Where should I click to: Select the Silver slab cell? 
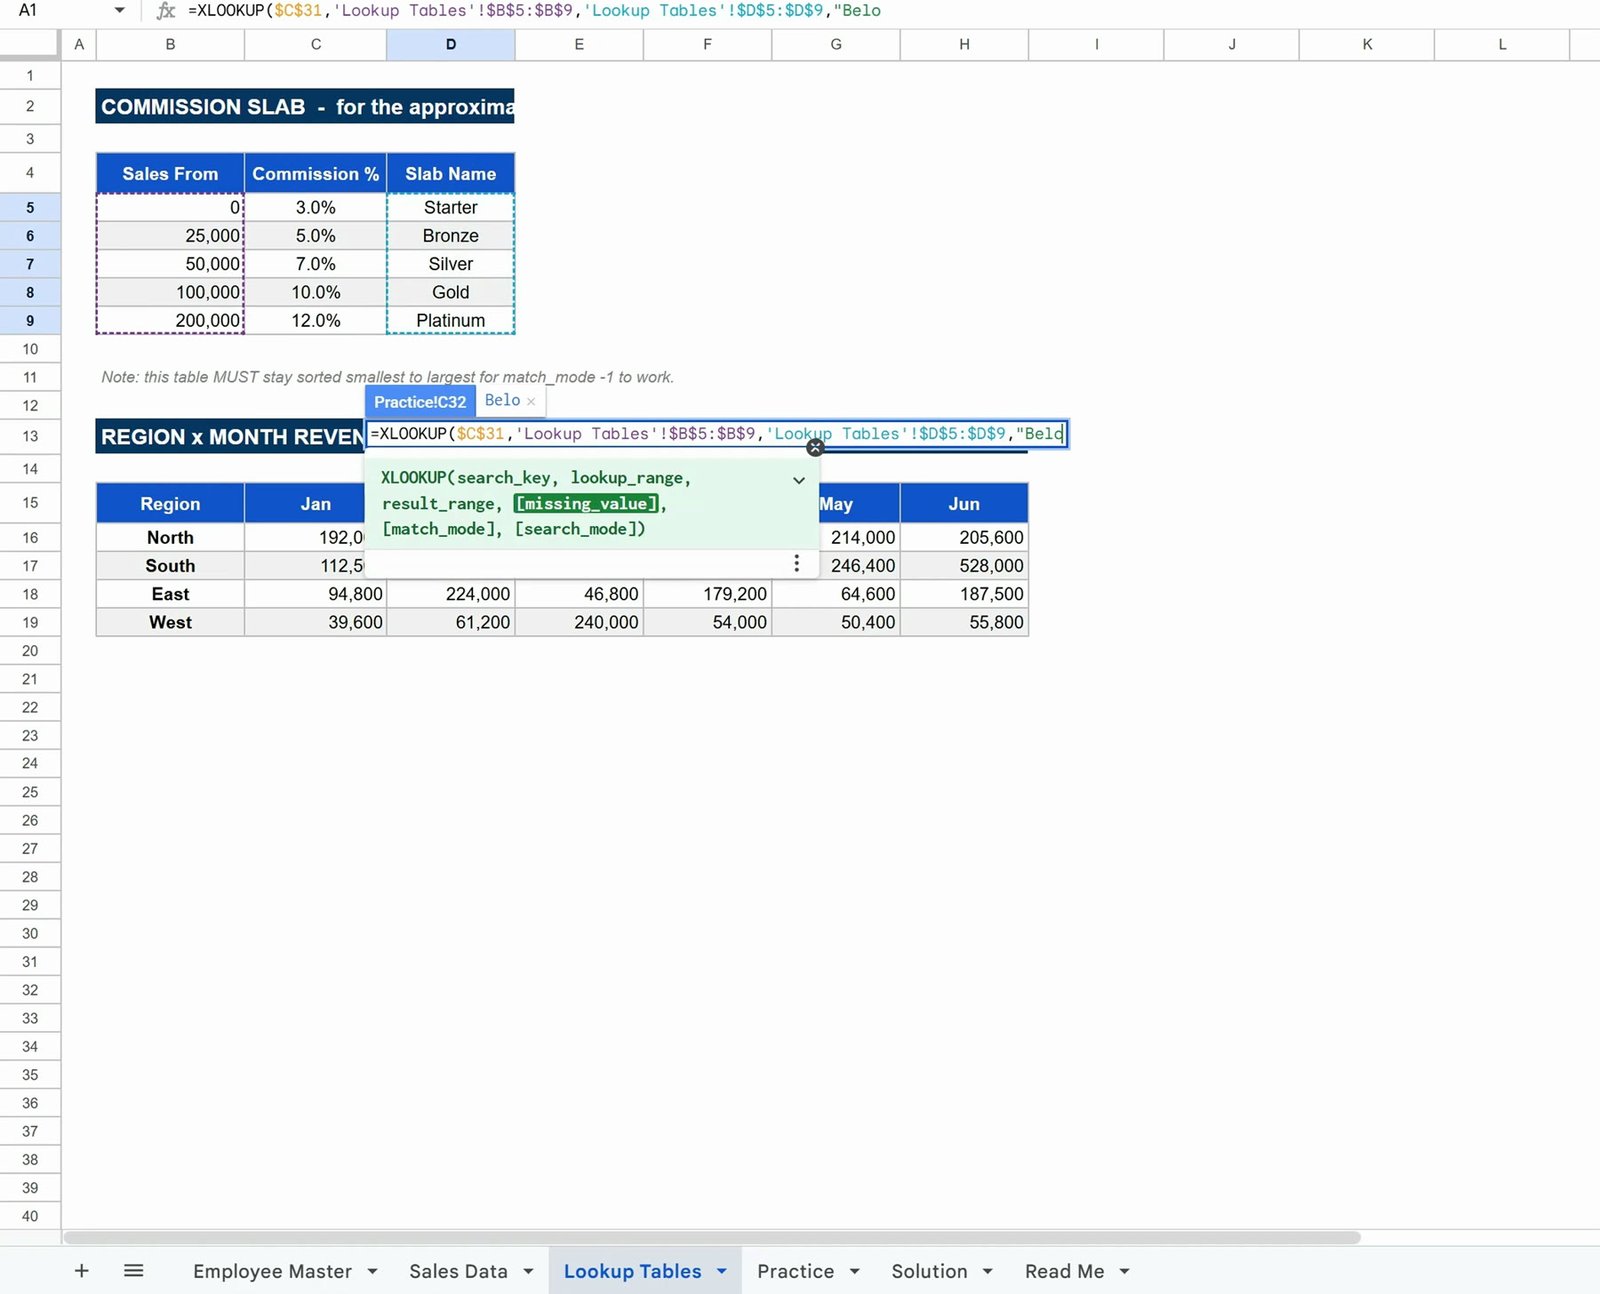tap(451, 264)
